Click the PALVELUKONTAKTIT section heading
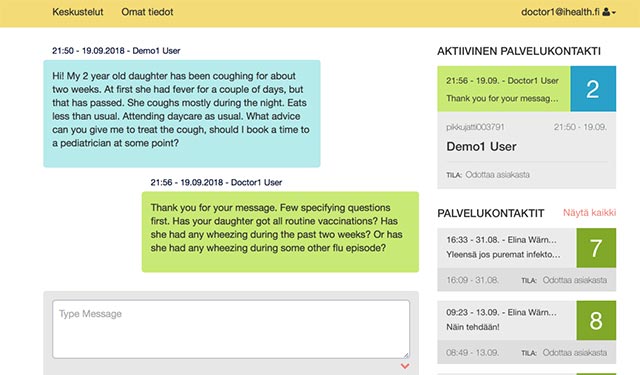The height and width of the screenshot is (375, 640). coord(491,213)
